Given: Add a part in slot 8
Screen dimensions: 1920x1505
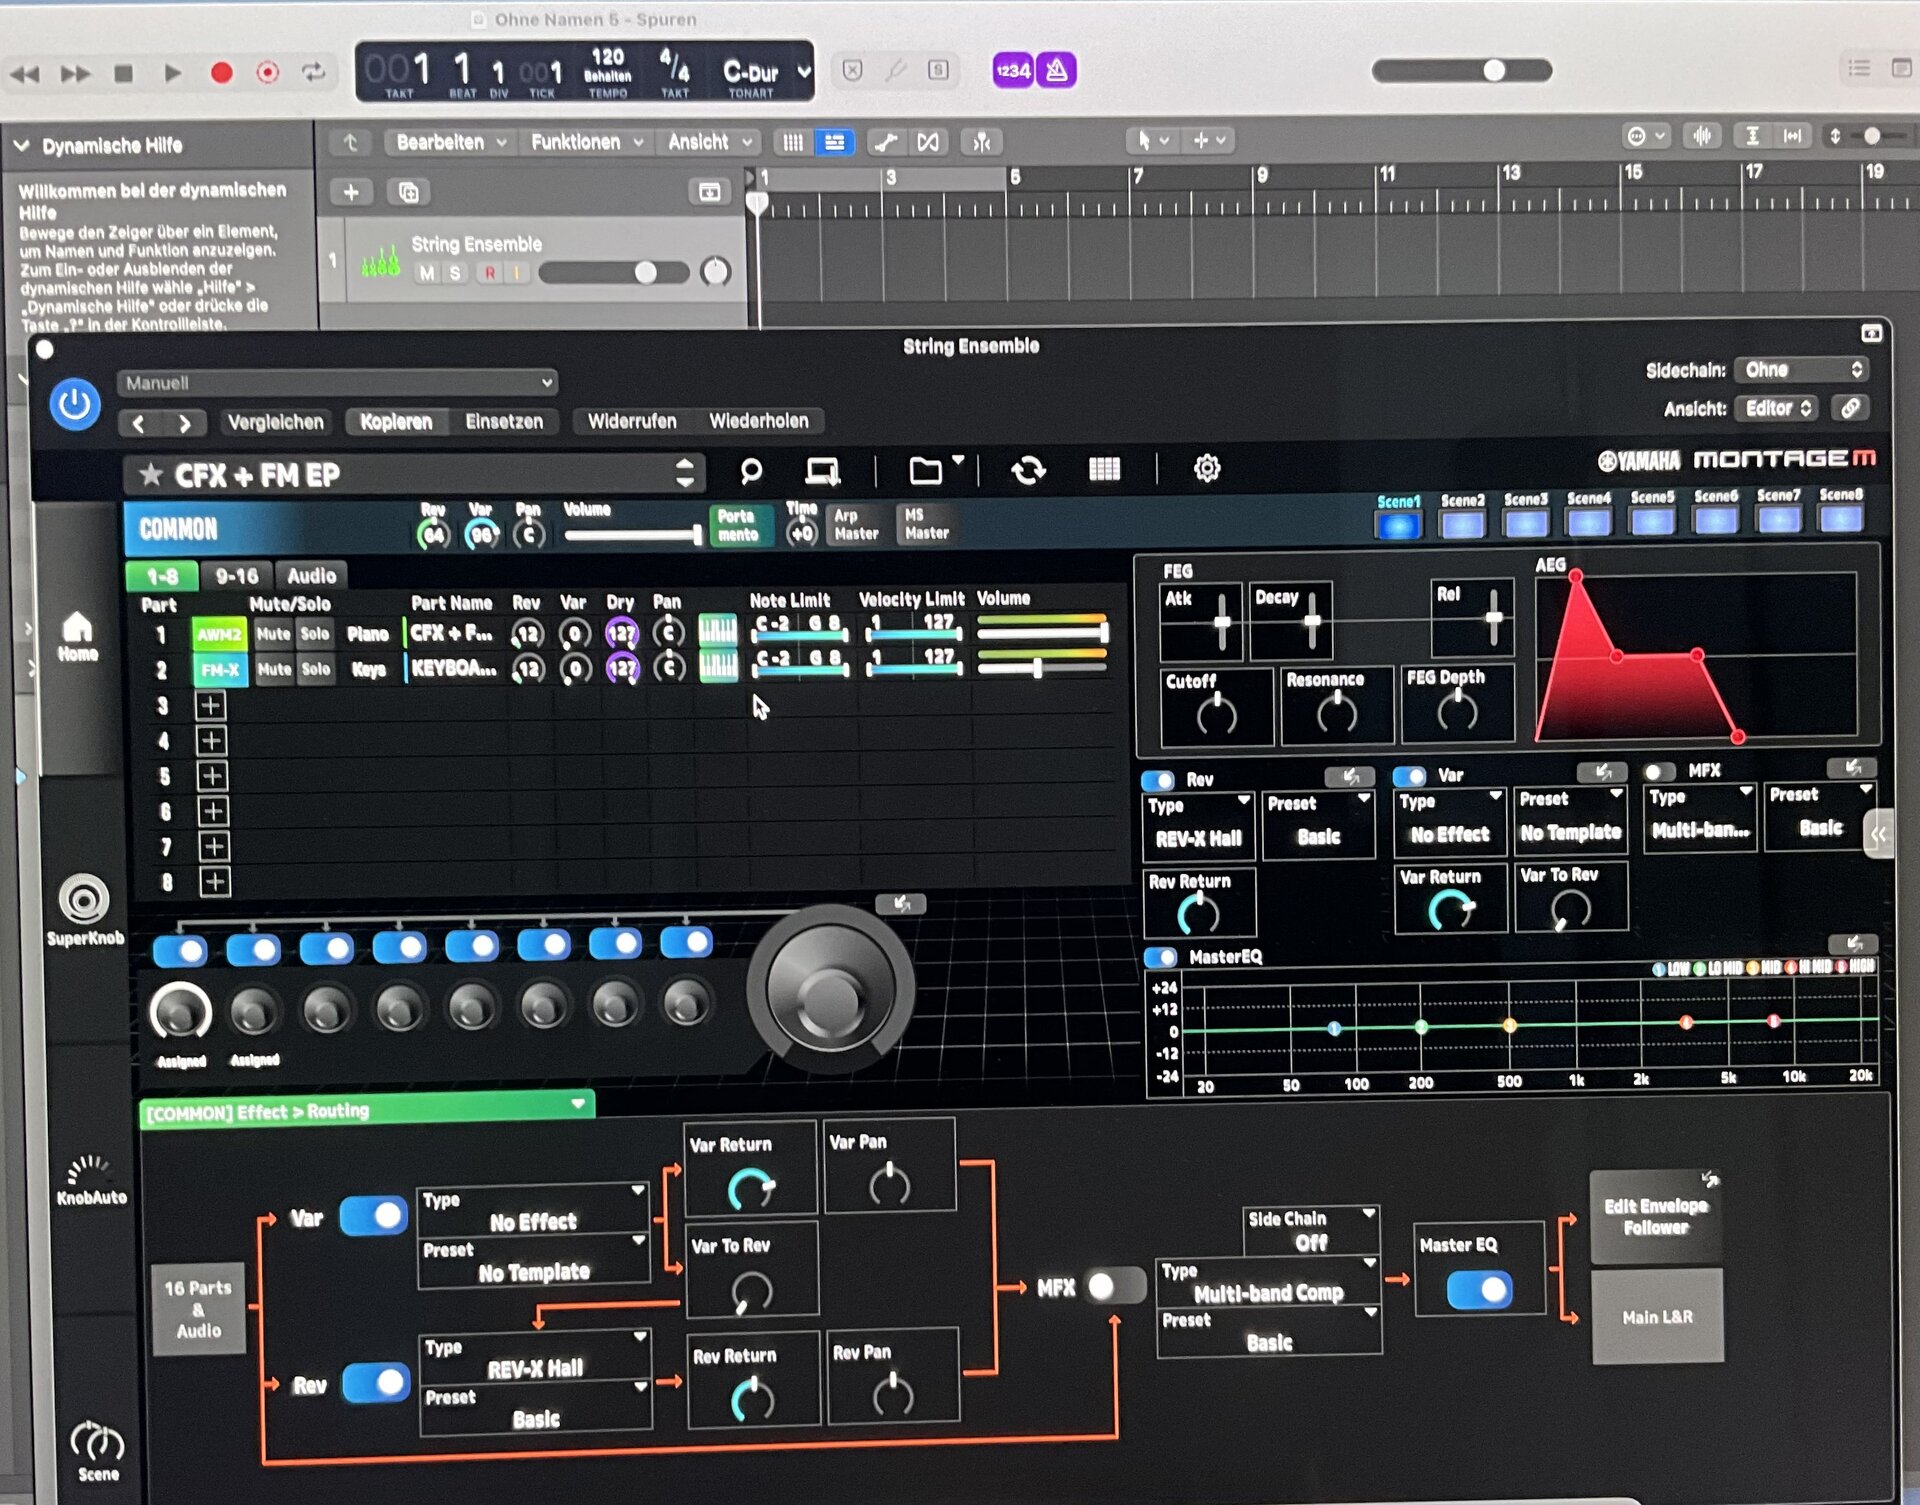Looking at the screenshot, I should (214, 882).
